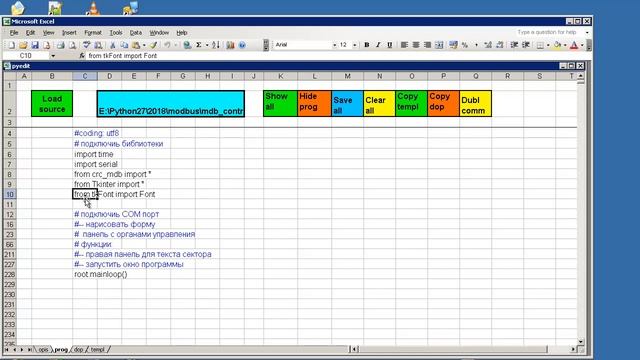Click the Center alignment icon

pyautogui.click(x=416, y=45)
